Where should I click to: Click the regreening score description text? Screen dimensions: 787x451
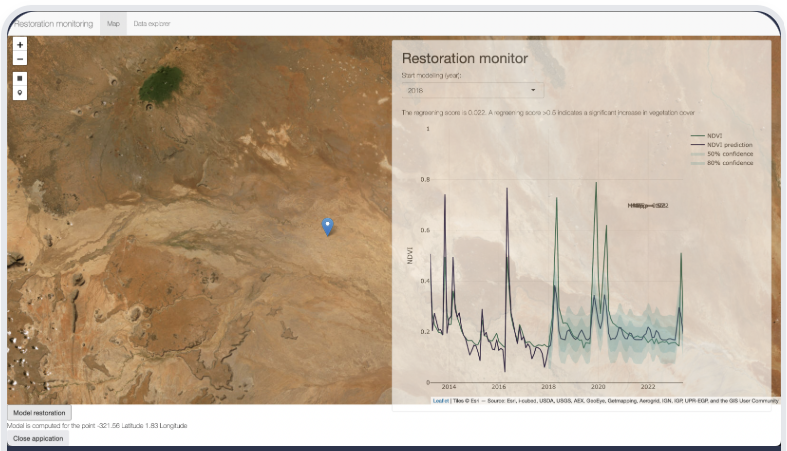548,113
